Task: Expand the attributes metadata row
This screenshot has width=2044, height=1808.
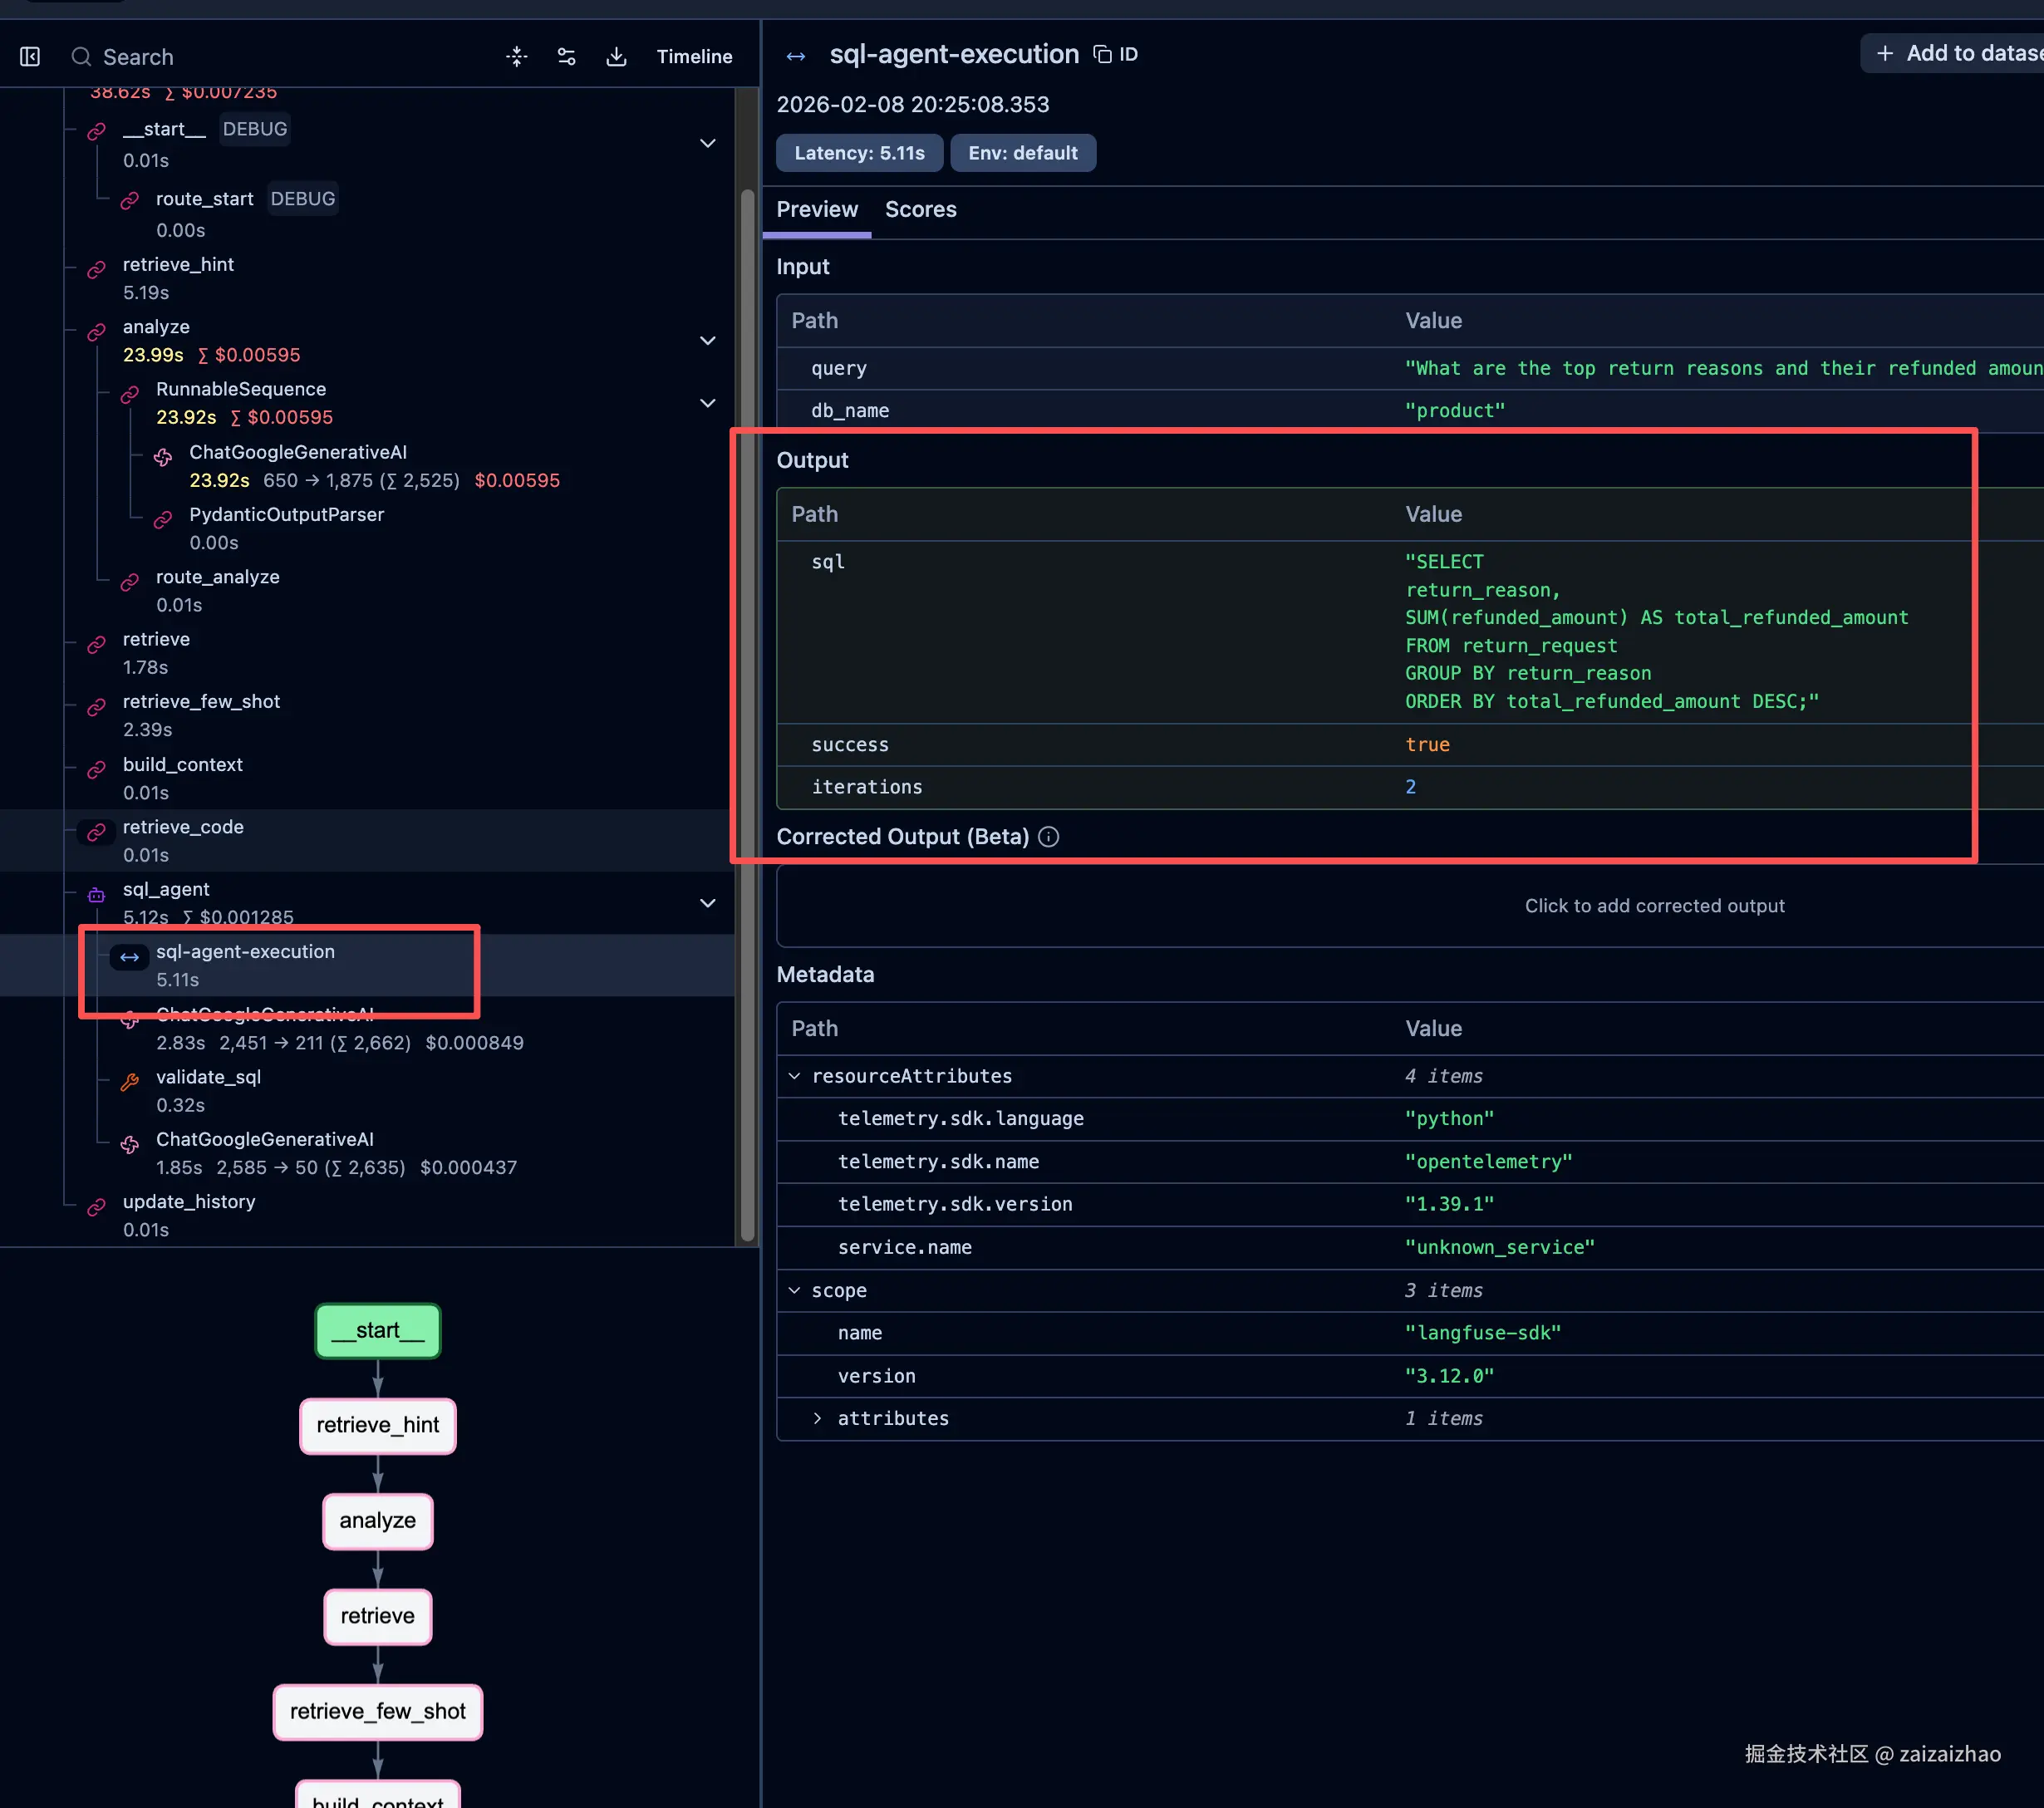Action: 817,1418
